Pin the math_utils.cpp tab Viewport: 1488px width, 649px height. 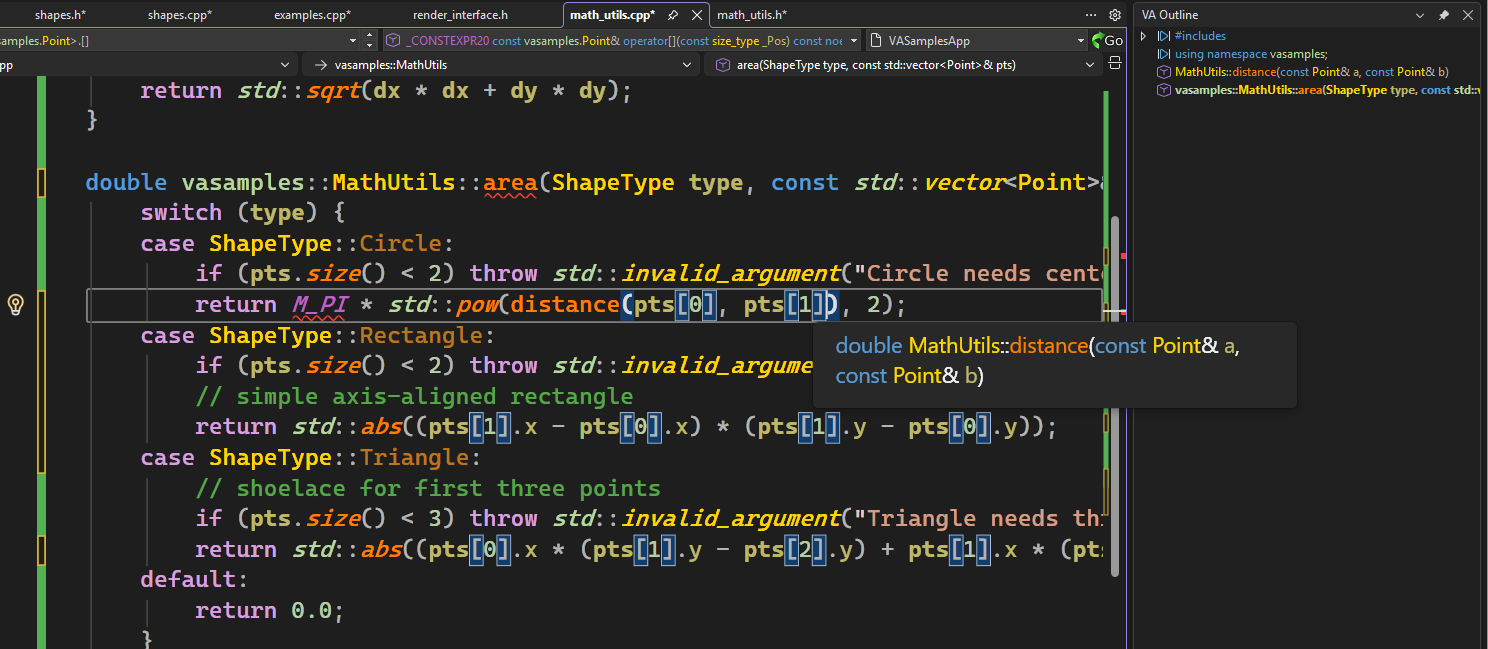click(x=673, y=15)
